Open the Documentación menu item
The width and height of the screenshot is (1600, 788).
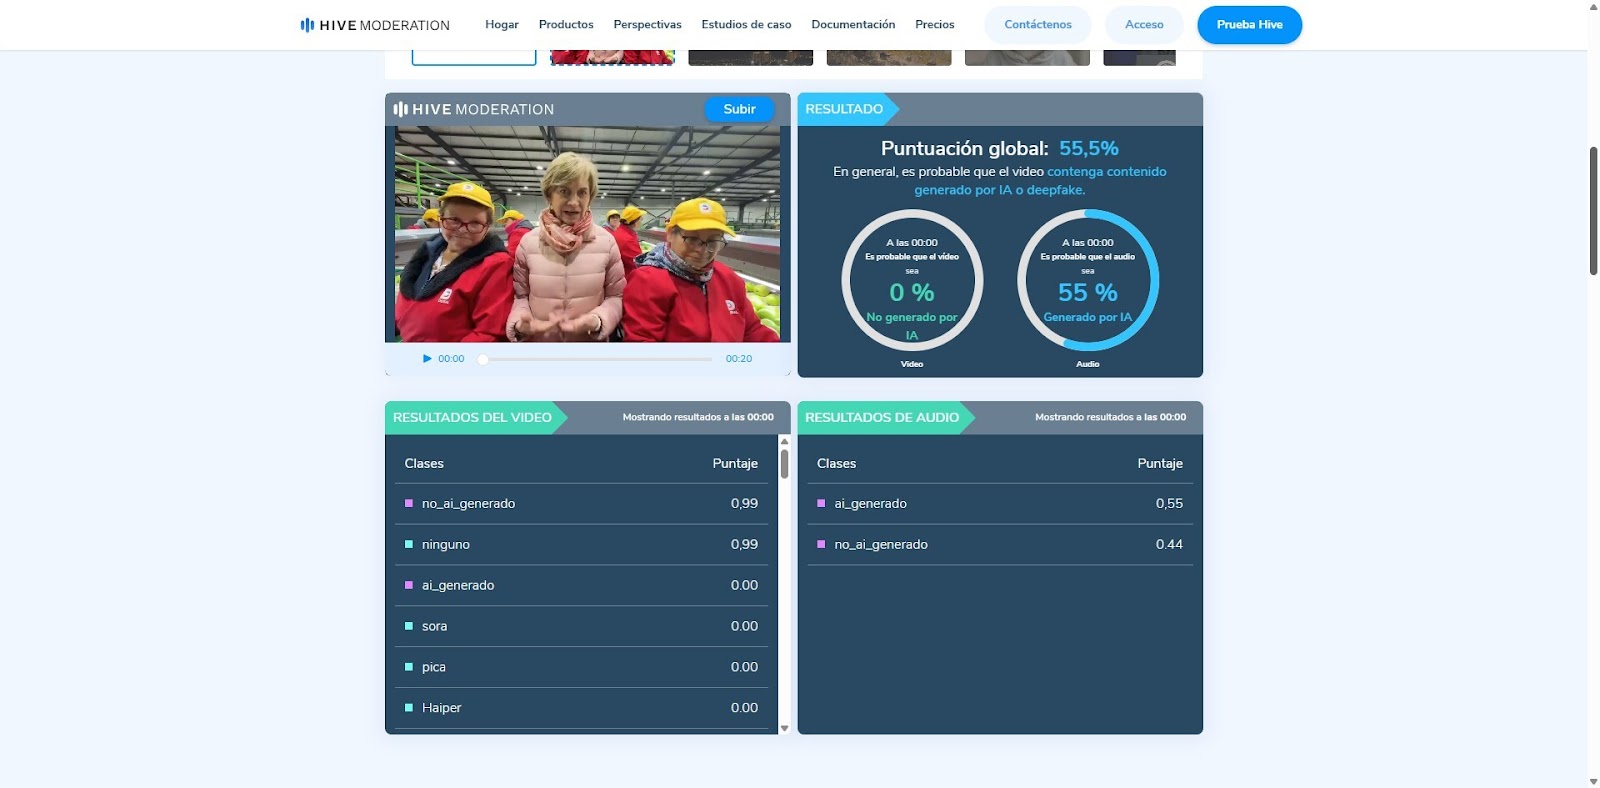(853, 24)
